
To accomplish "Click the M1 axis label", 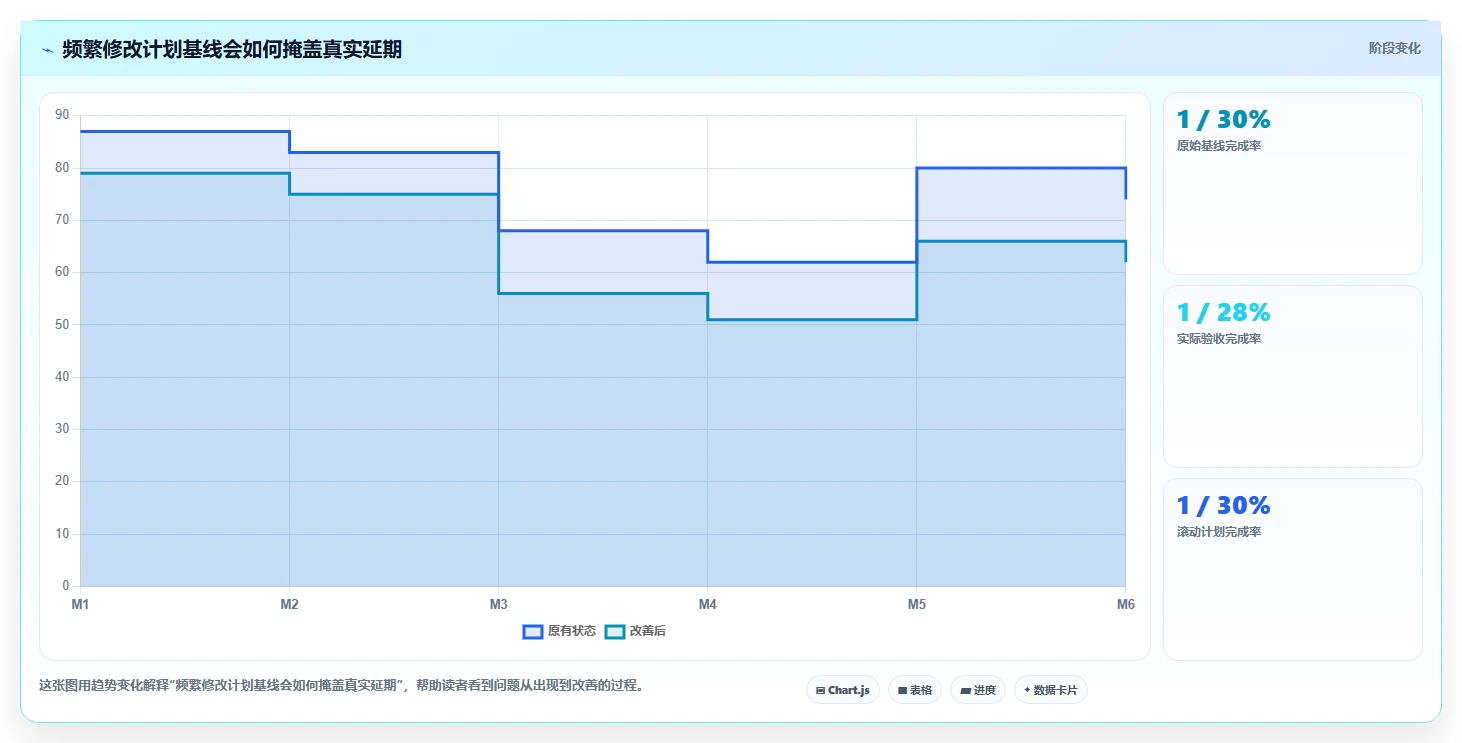I will pyautogui.click(x=80, y=604).
